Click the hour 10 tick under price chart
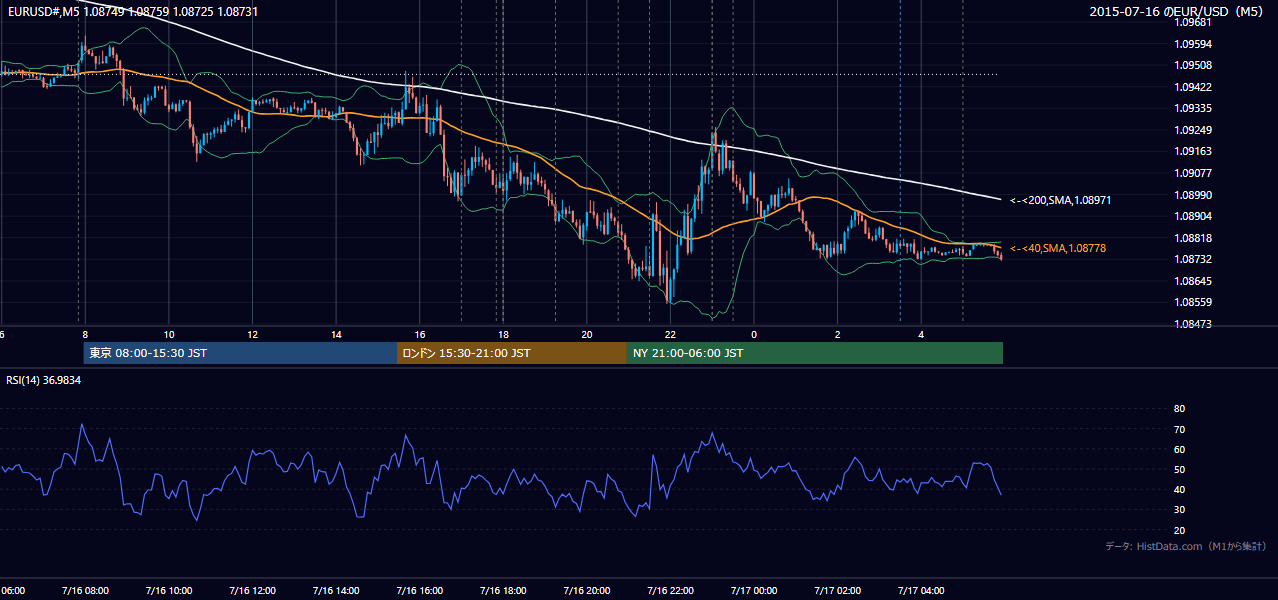 (168, 334)
